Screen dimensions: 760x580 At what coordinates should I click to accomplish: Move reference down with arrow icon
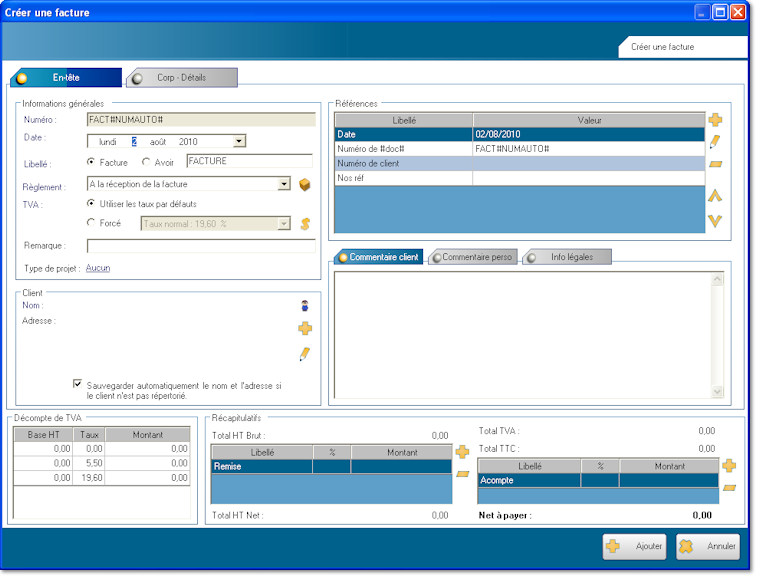point(715,220)
